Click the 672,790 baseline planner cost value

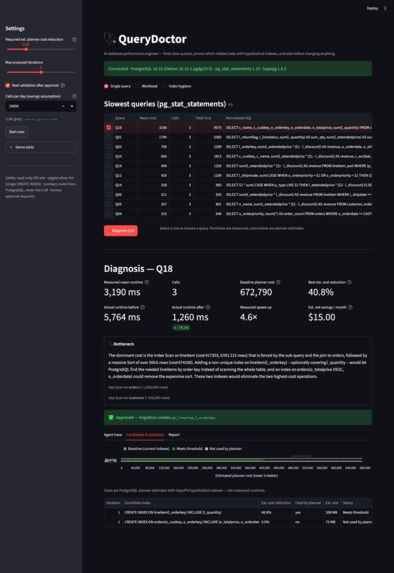(x=257, y=292)
